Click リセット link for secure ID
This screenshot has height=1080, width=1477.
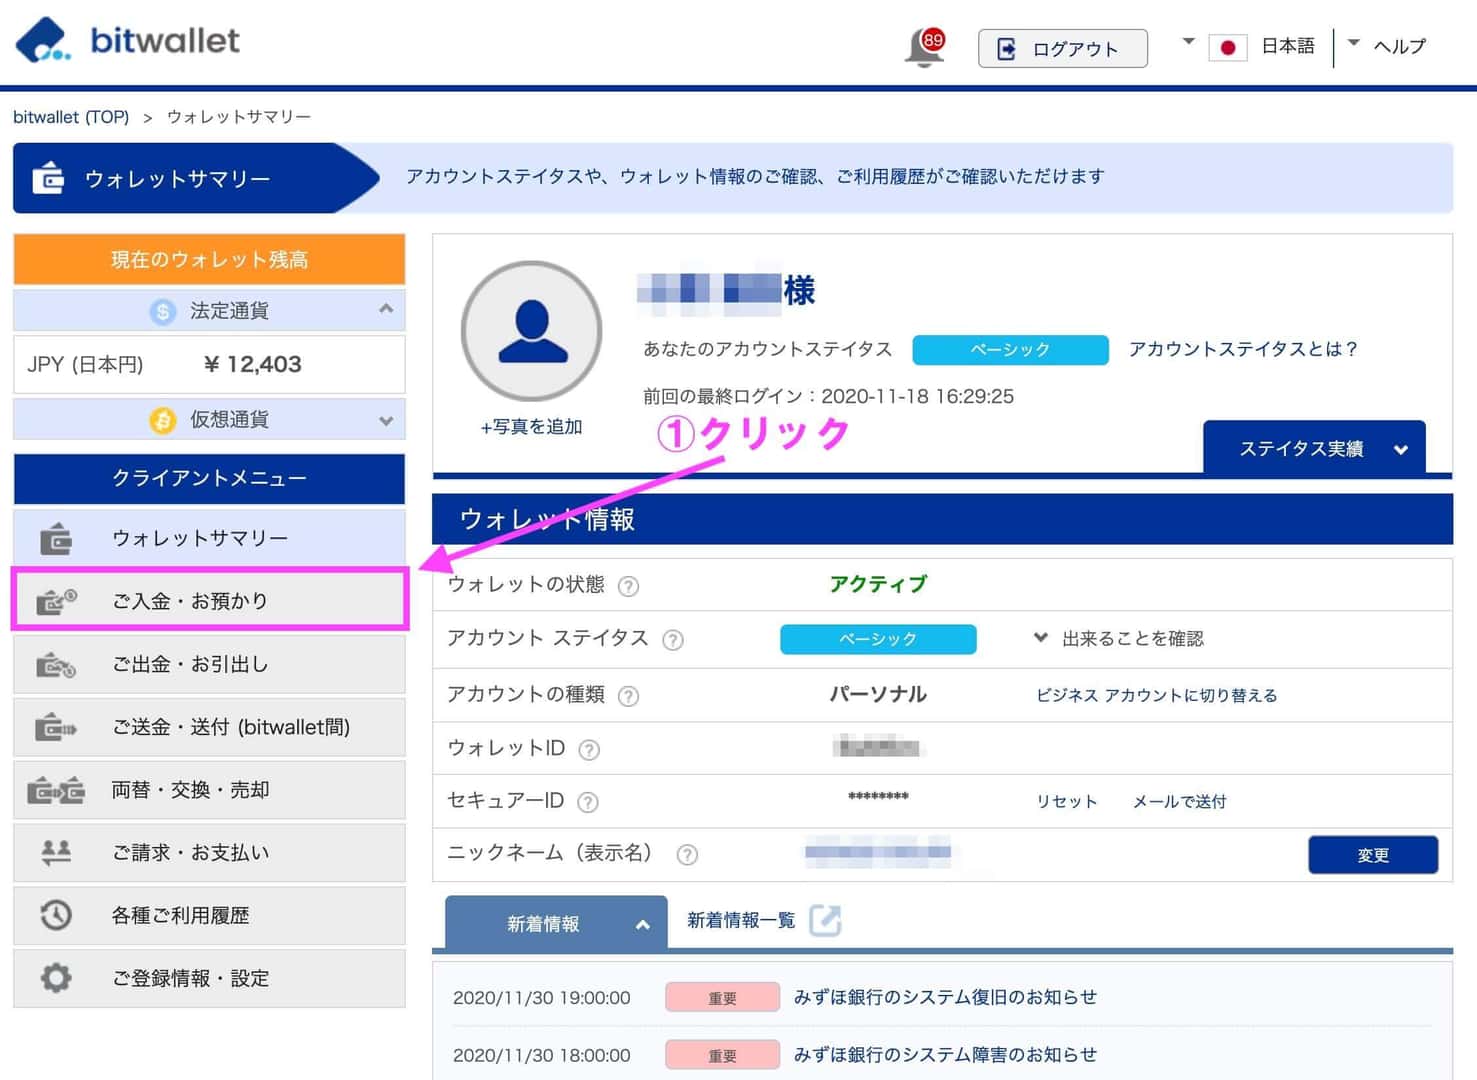[1067, 801]
